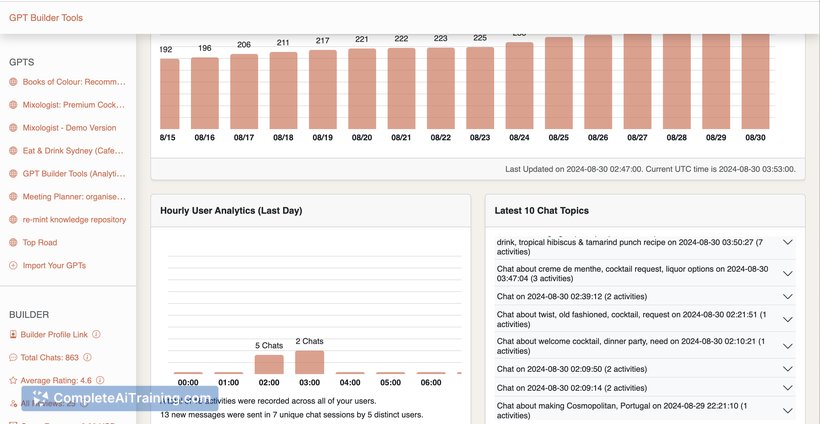Click the BUILDER section header in the sidebar
The image size is (820, 424).
[29, 315]
